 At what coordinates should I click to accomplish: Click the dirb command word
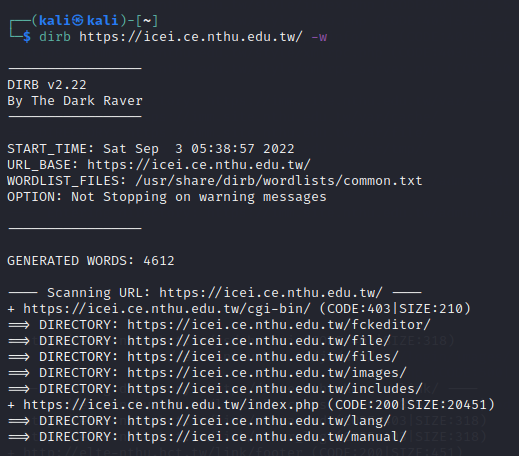point(55,37)
